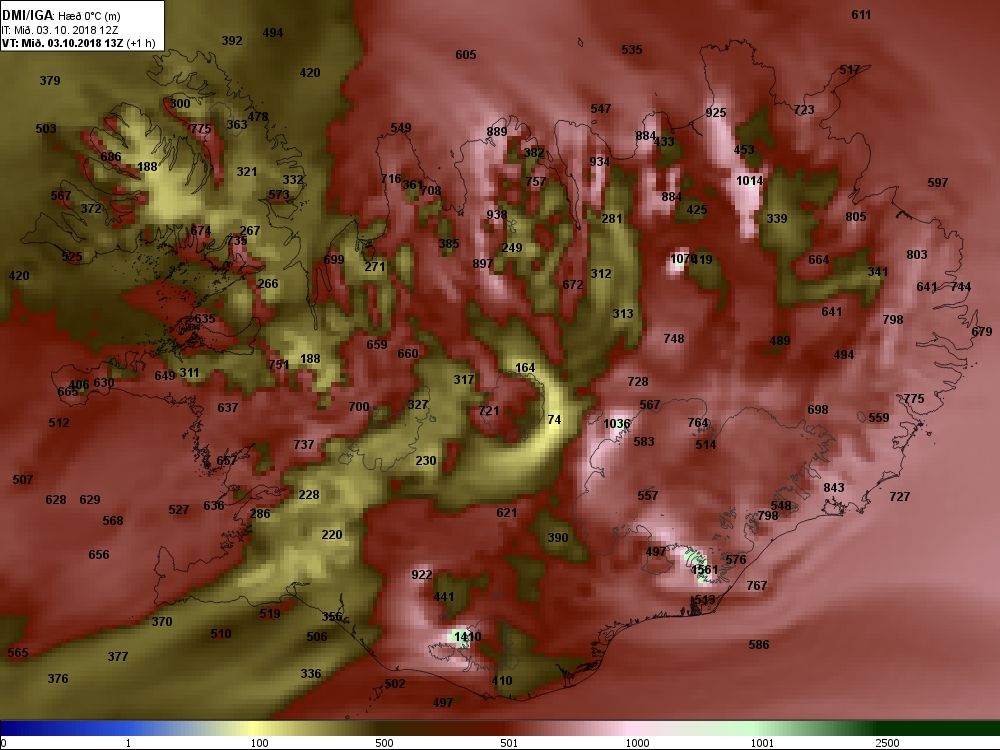Click the map value 230

coord(425,460)
